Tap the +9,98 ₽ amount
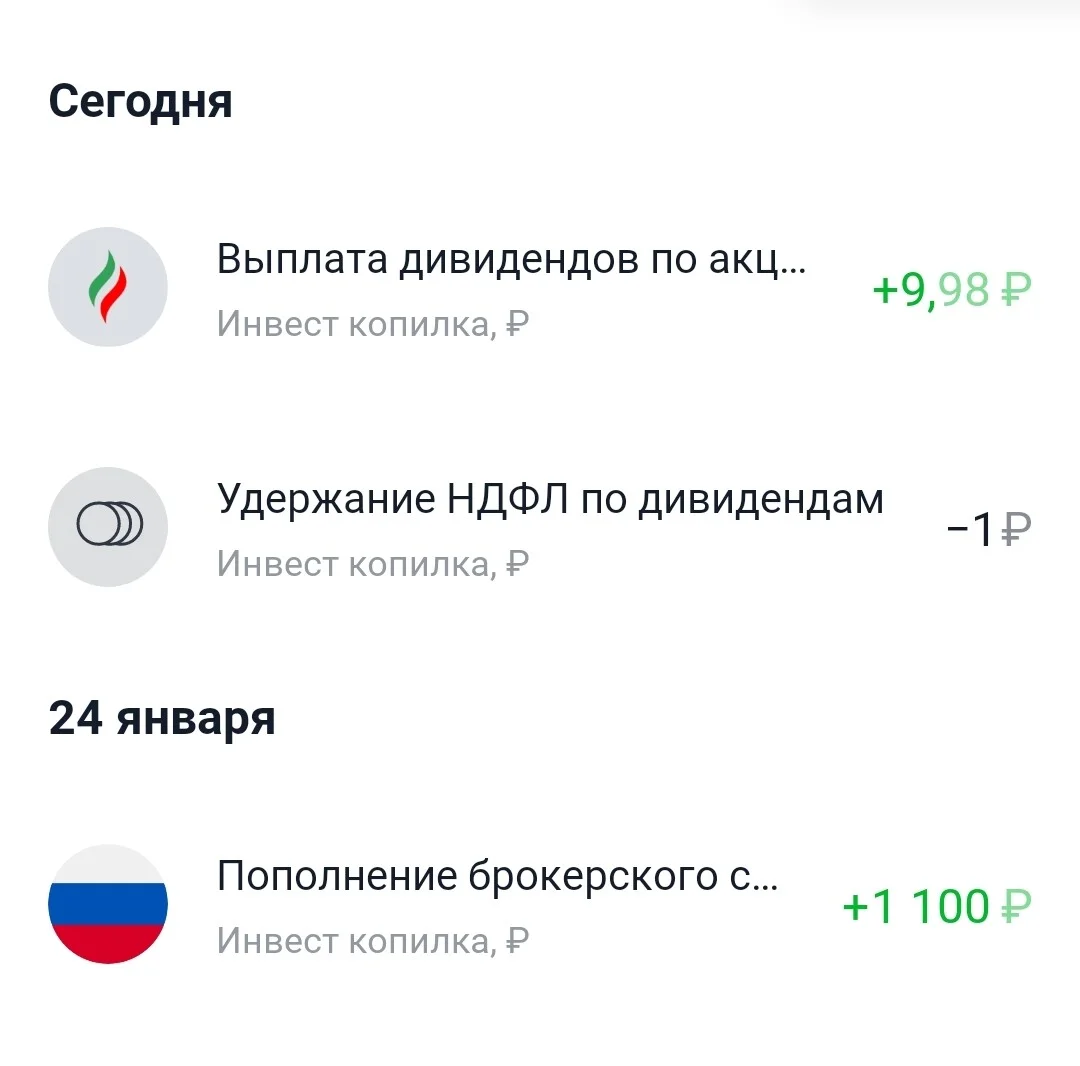Viewport: 1080px width, 1066px height. point(952,290)
